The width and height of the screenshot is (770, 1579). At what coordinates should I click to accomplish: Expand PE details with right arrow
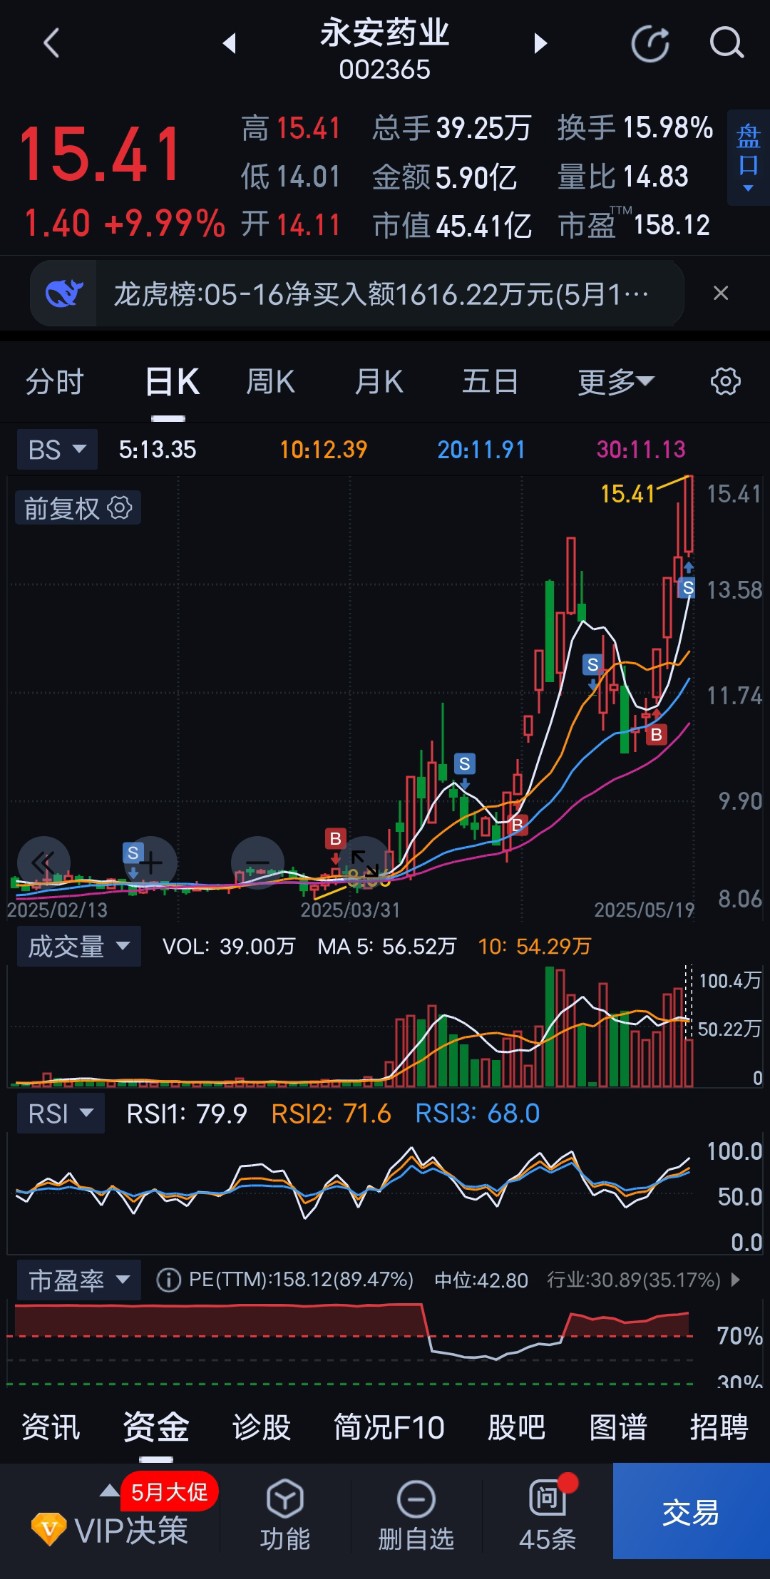point(737,1280)
